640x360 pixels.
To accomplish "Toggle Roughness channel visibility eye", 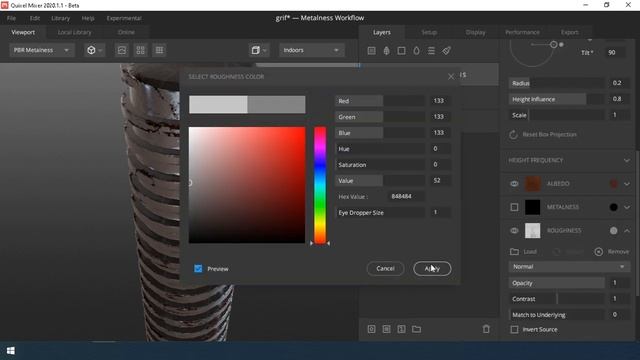I will [514, 231].
